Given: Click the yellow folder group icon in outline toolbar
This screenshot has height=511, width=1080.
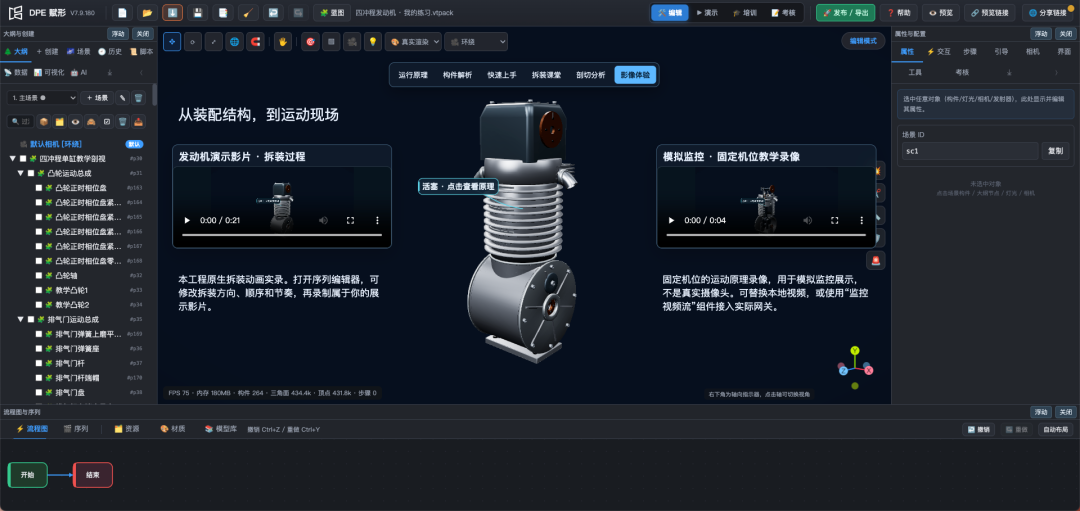Looking at the screenshot, I should click(60, 121).
